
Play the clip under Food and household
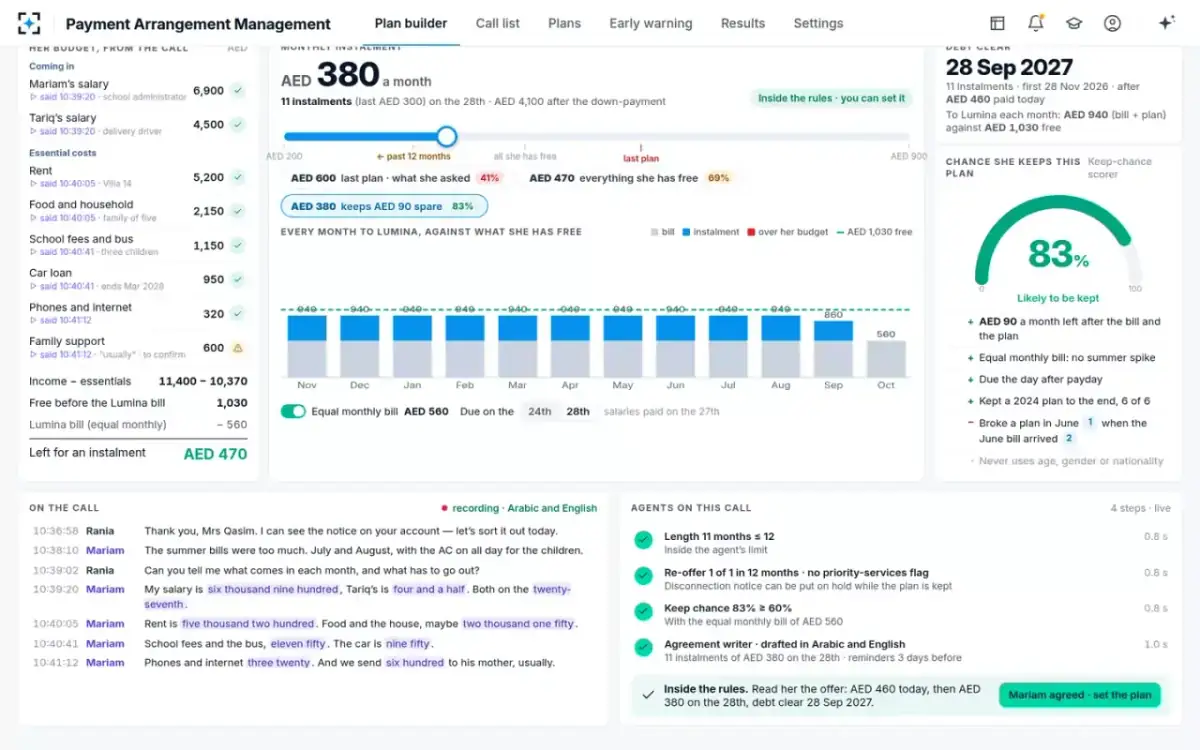(x=63, y=218)
